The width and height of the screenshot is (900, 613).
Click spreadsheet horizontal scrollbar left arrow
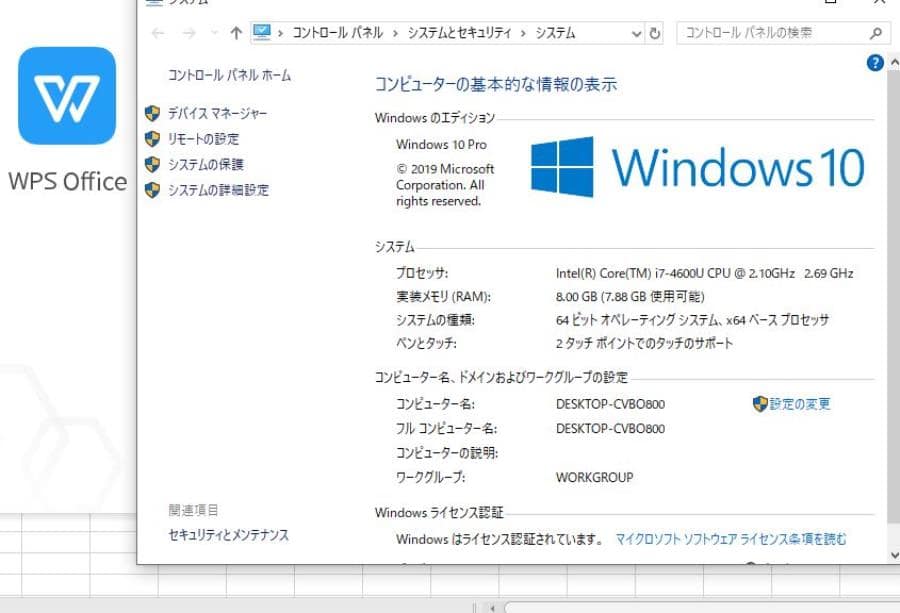492,607
